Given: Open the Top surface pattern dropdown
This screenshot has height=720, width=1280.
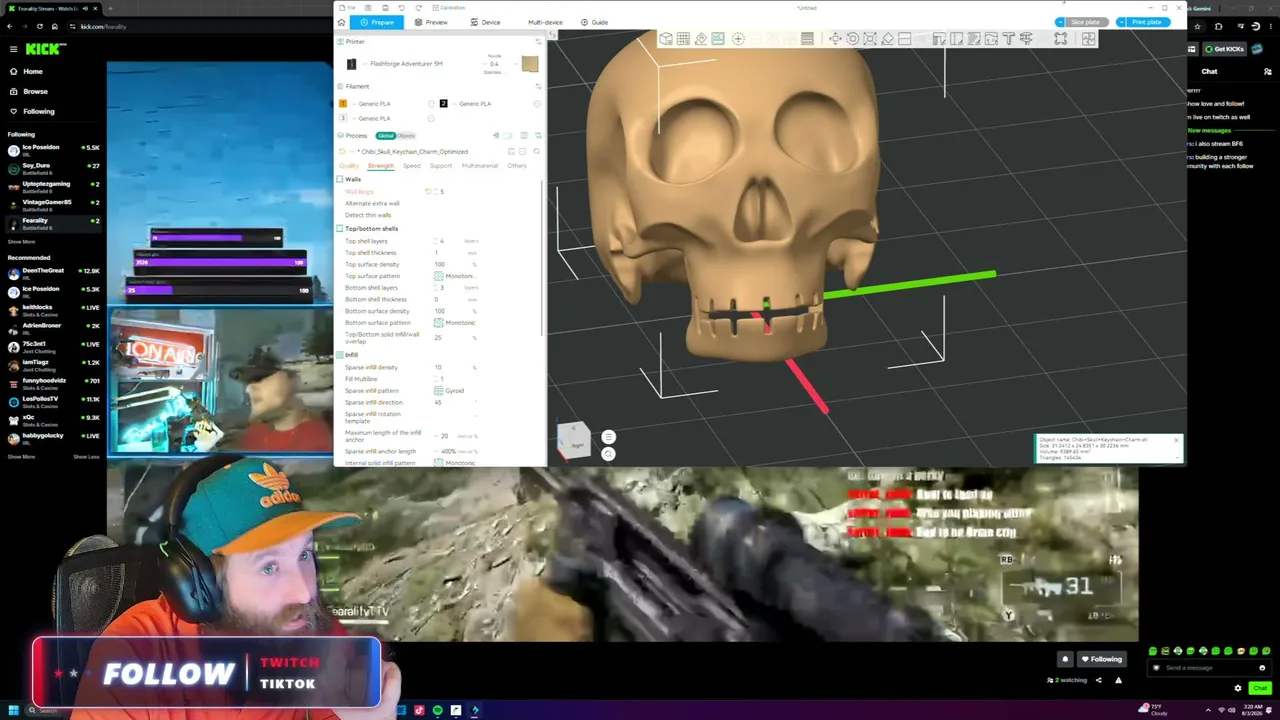Looking at the screenshot, I should click(455, 276).
